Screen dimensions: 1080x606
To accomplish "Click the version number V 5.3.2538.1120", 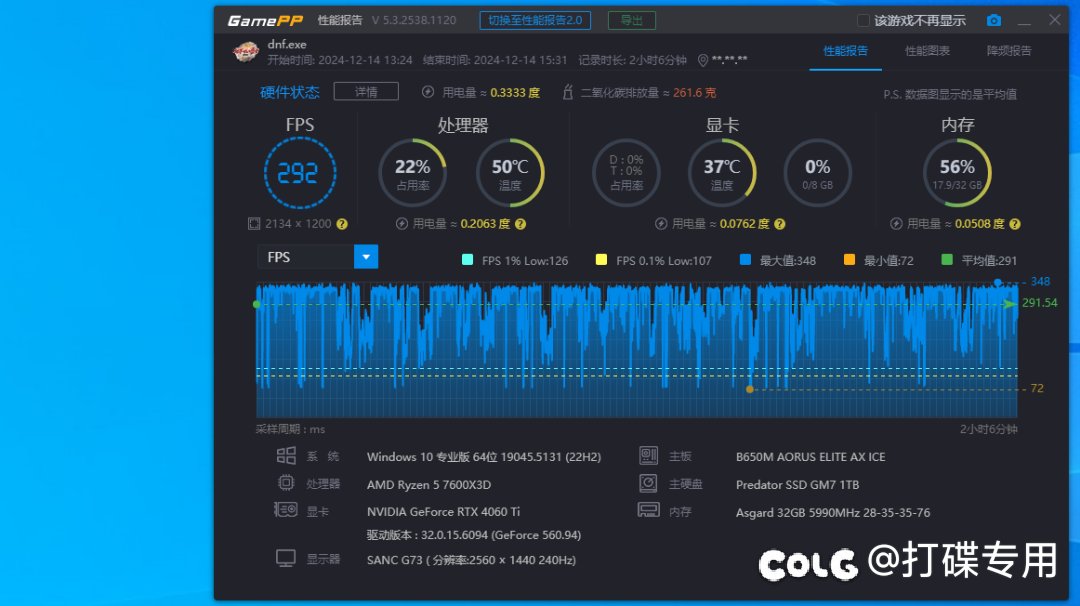I will pos(414,21).
